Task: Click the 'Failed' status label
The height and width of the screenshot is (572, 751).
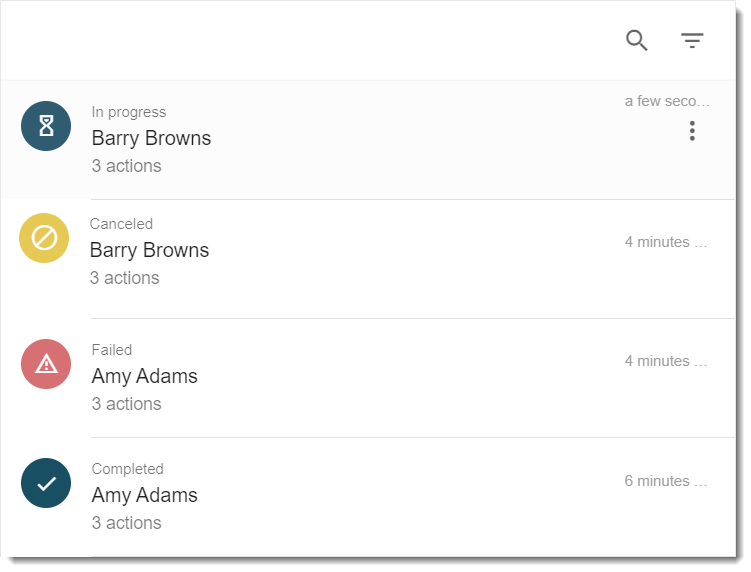Action: 112,350
